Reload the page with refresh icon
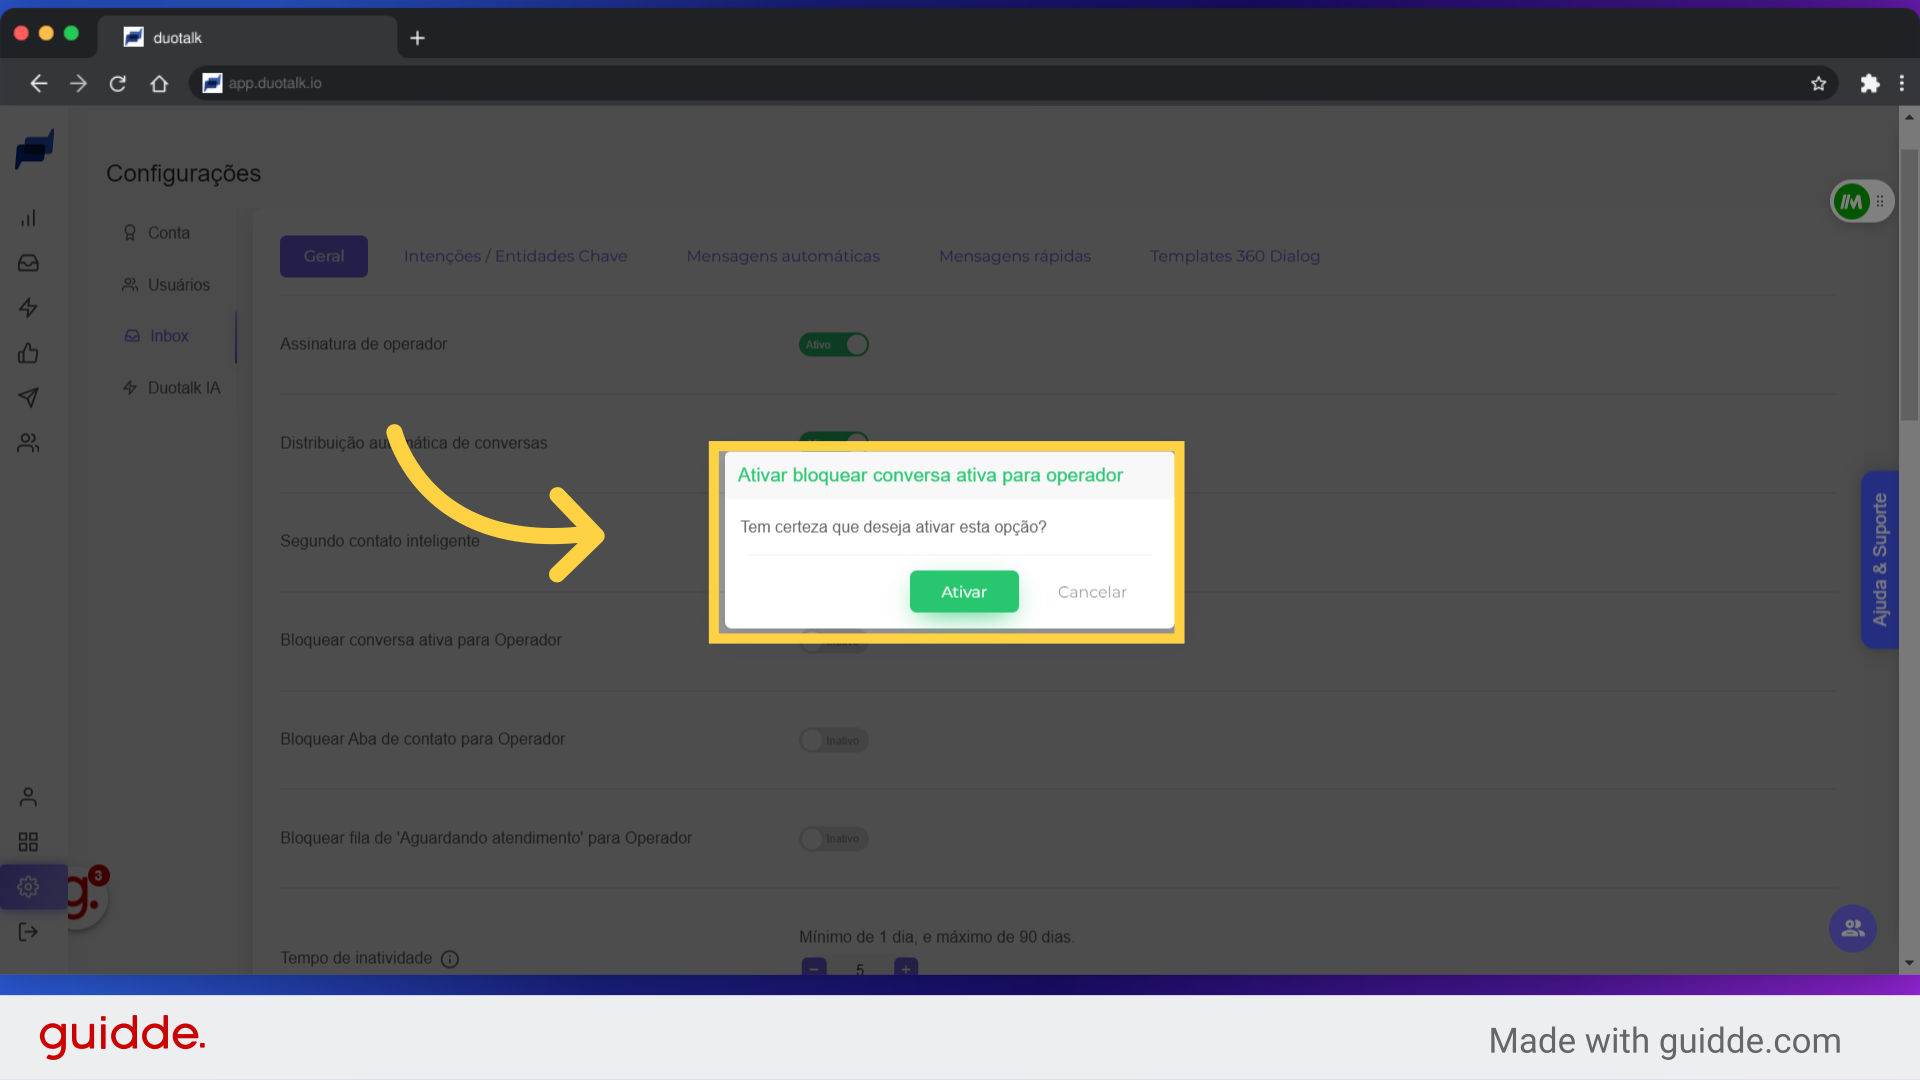Screen dimensions: 1920x1080 [118, 84]
